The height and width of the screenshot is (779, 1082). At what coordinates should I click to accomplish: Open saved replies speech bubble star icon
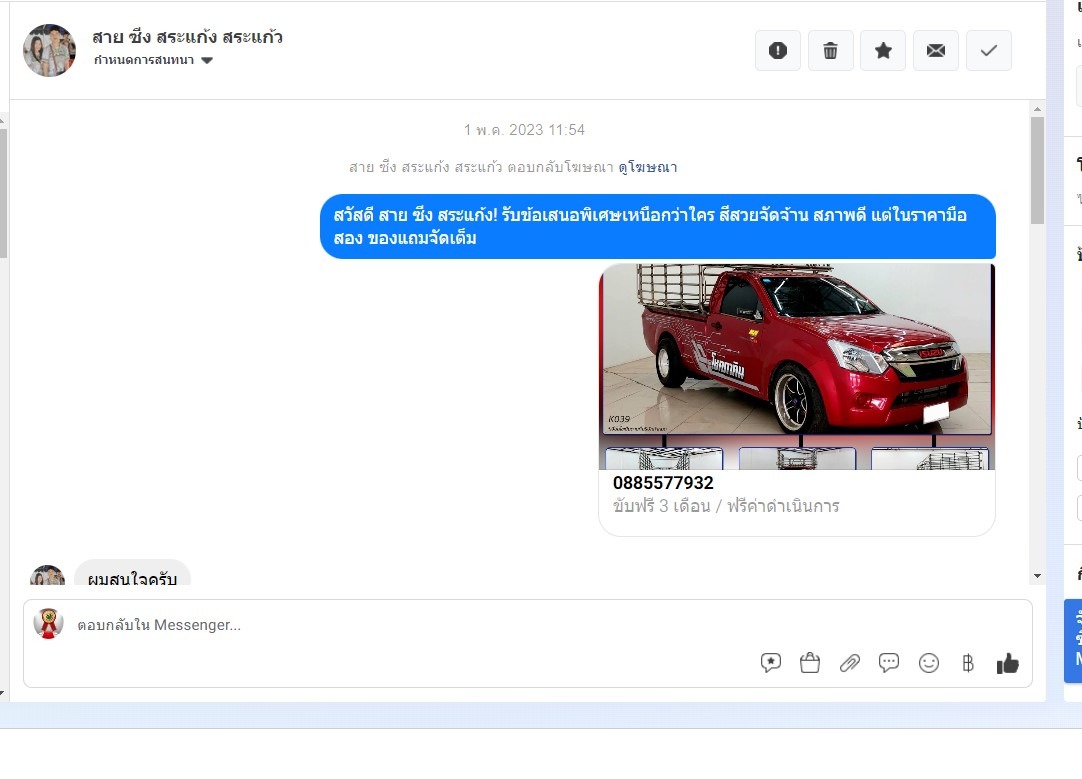click(x=770, y=662)
